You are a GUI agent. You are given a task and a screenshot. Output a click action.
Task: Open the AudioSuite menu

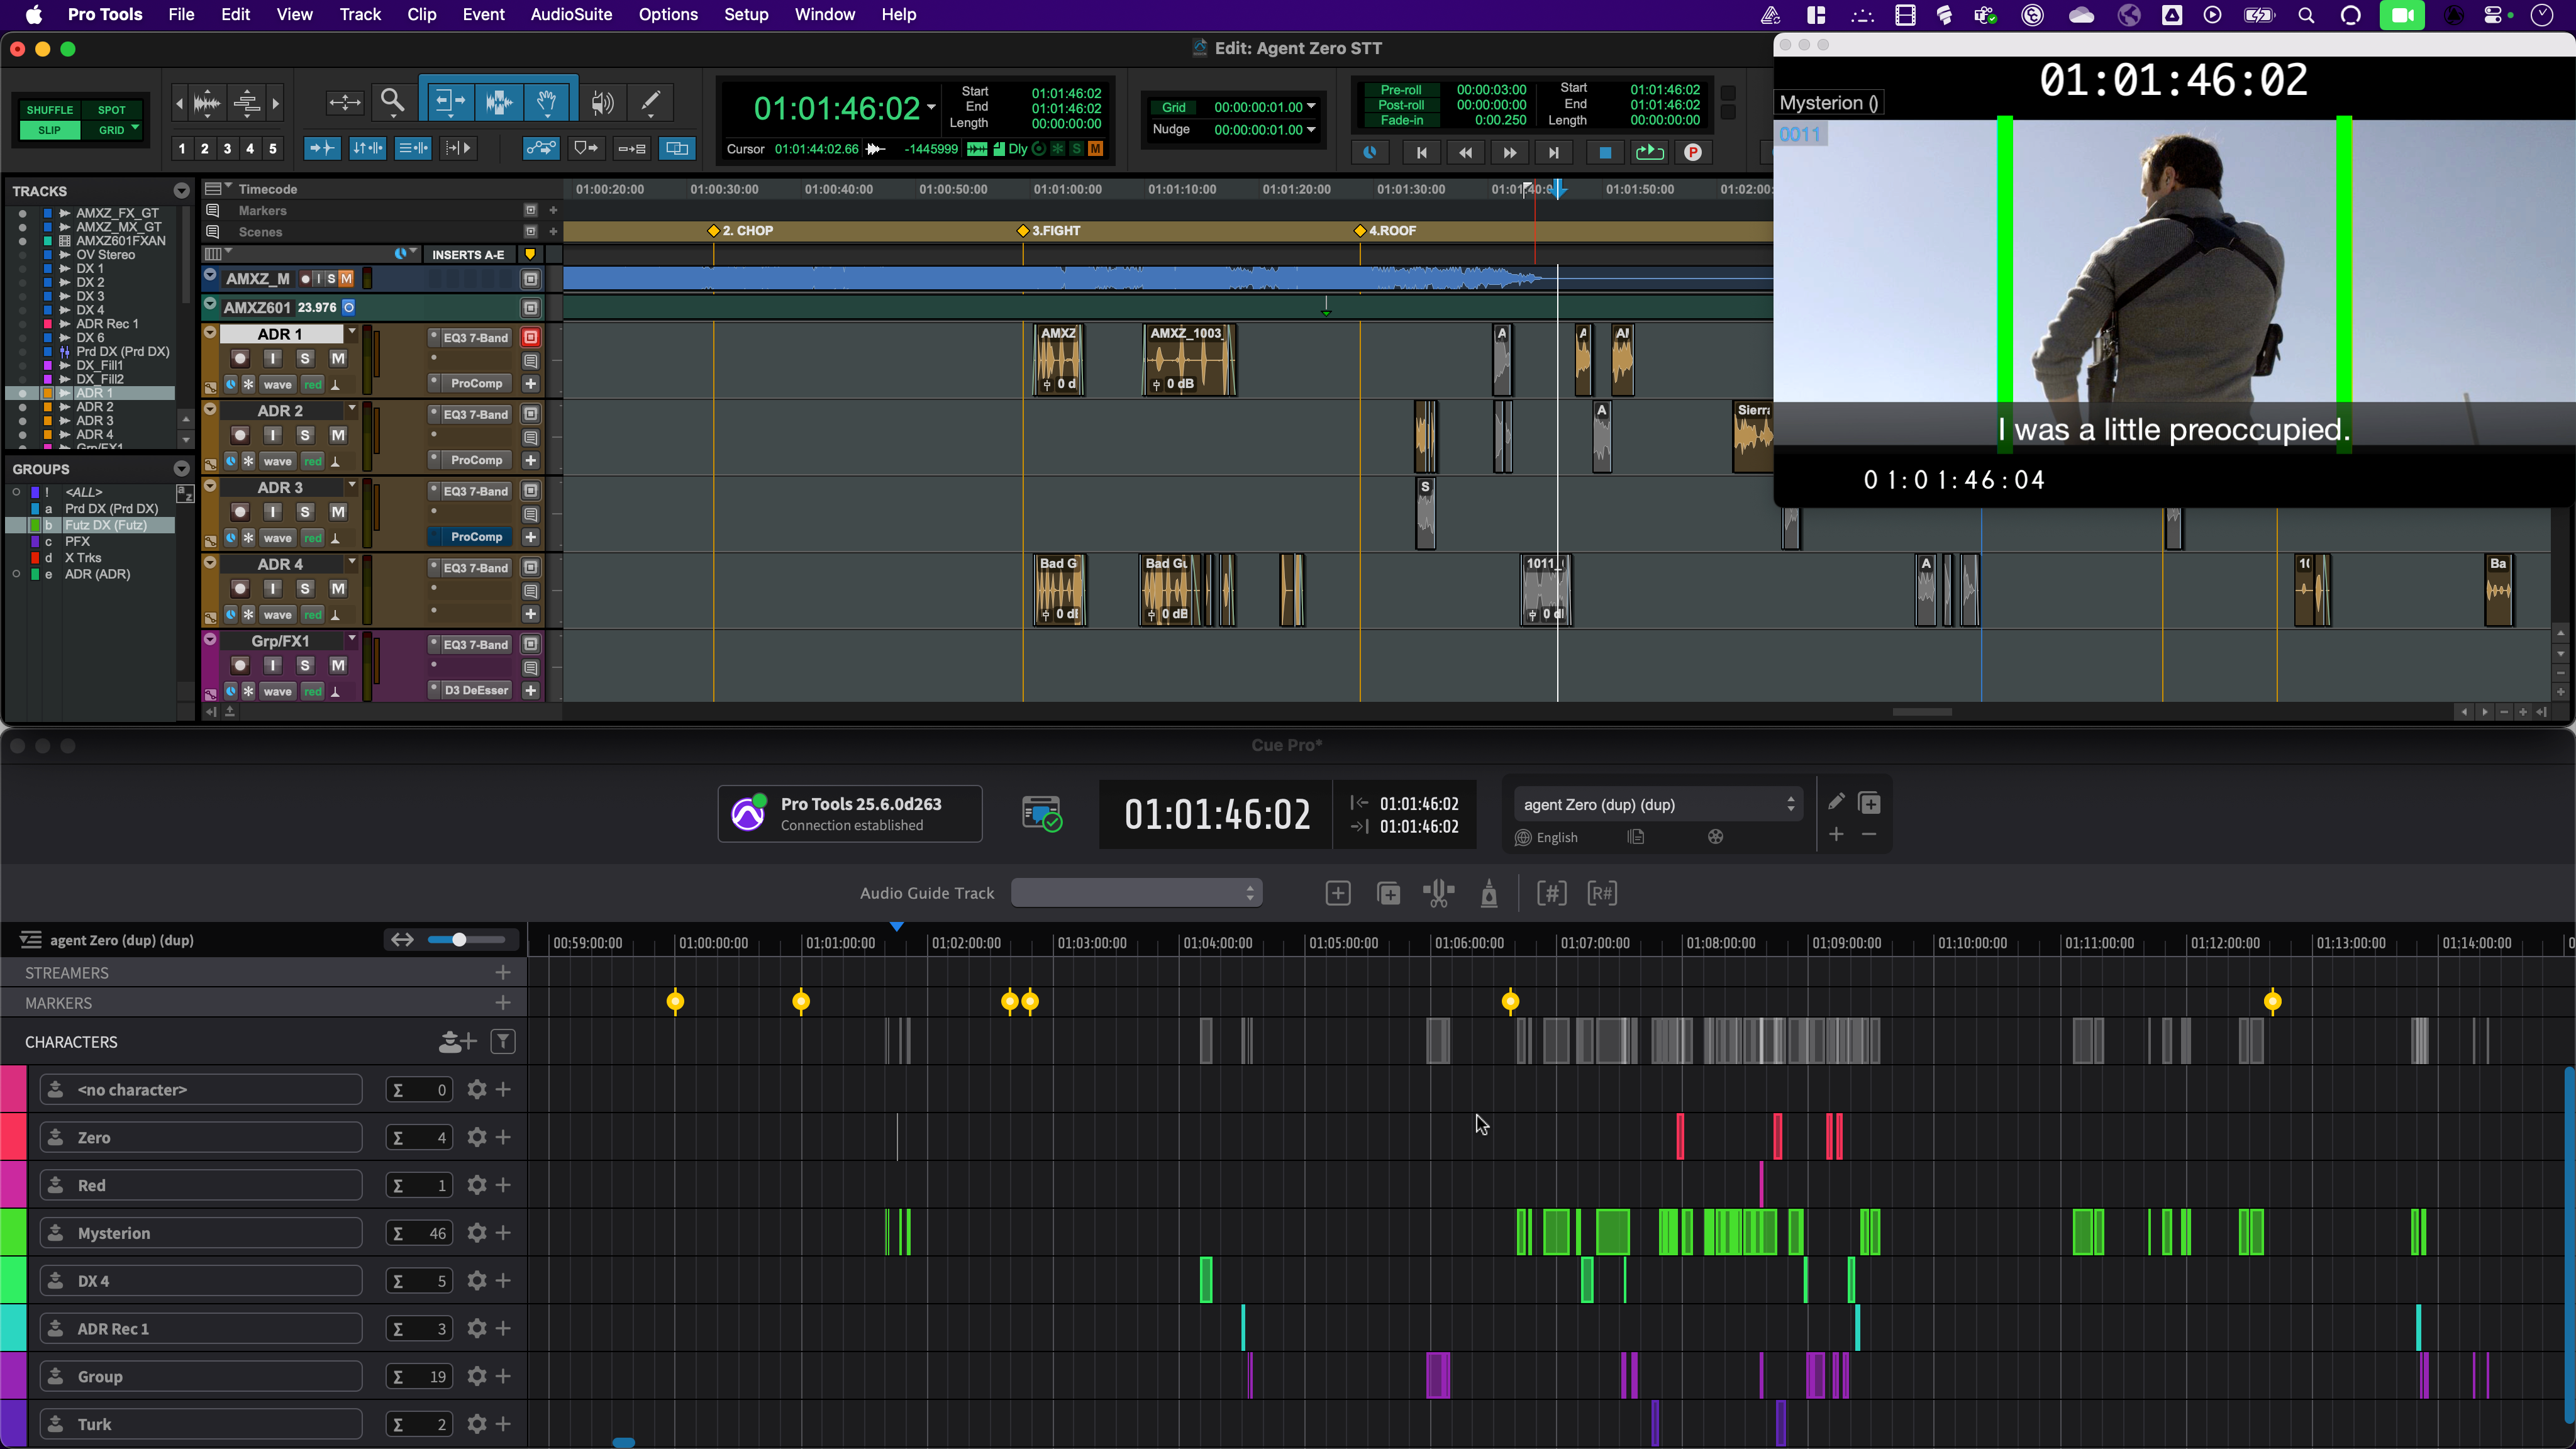[x=571, y=14]
